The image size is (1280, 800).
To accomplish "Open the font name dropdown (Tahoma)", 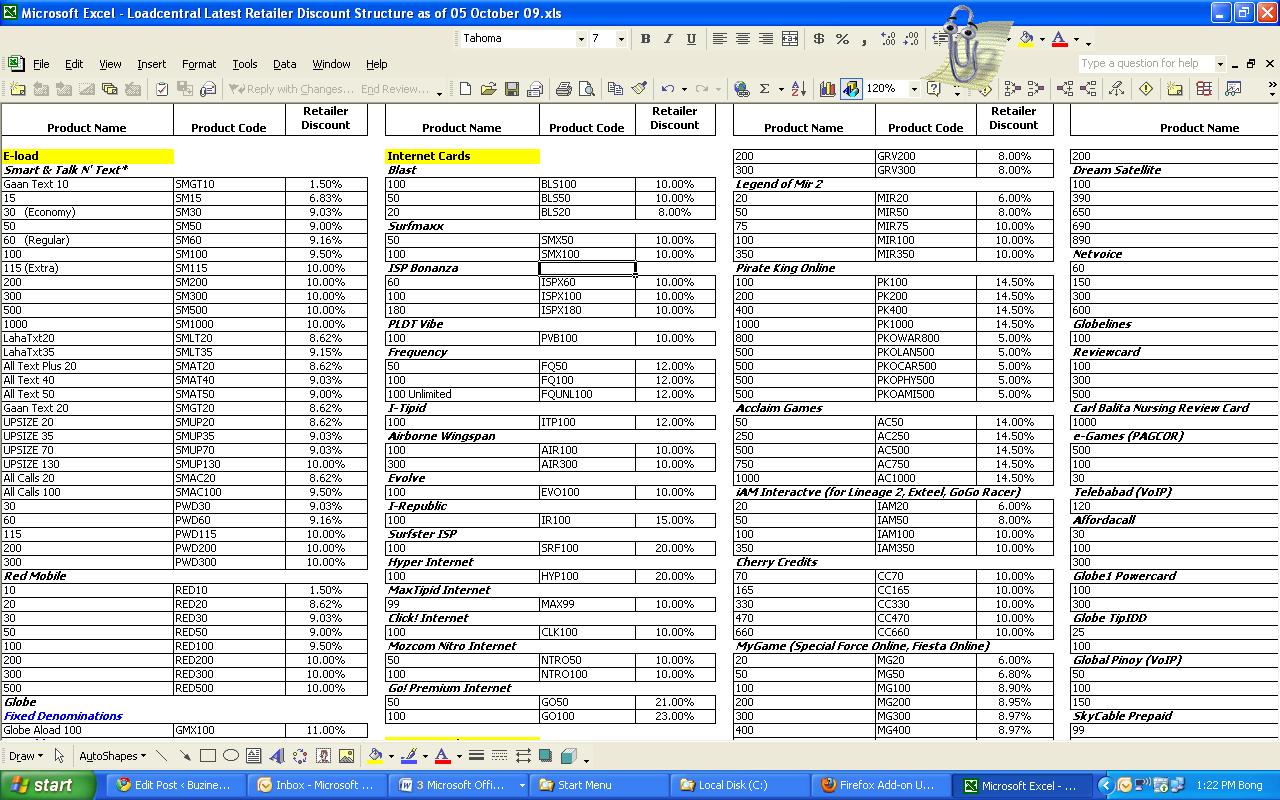I will click(x=581, y=39).
